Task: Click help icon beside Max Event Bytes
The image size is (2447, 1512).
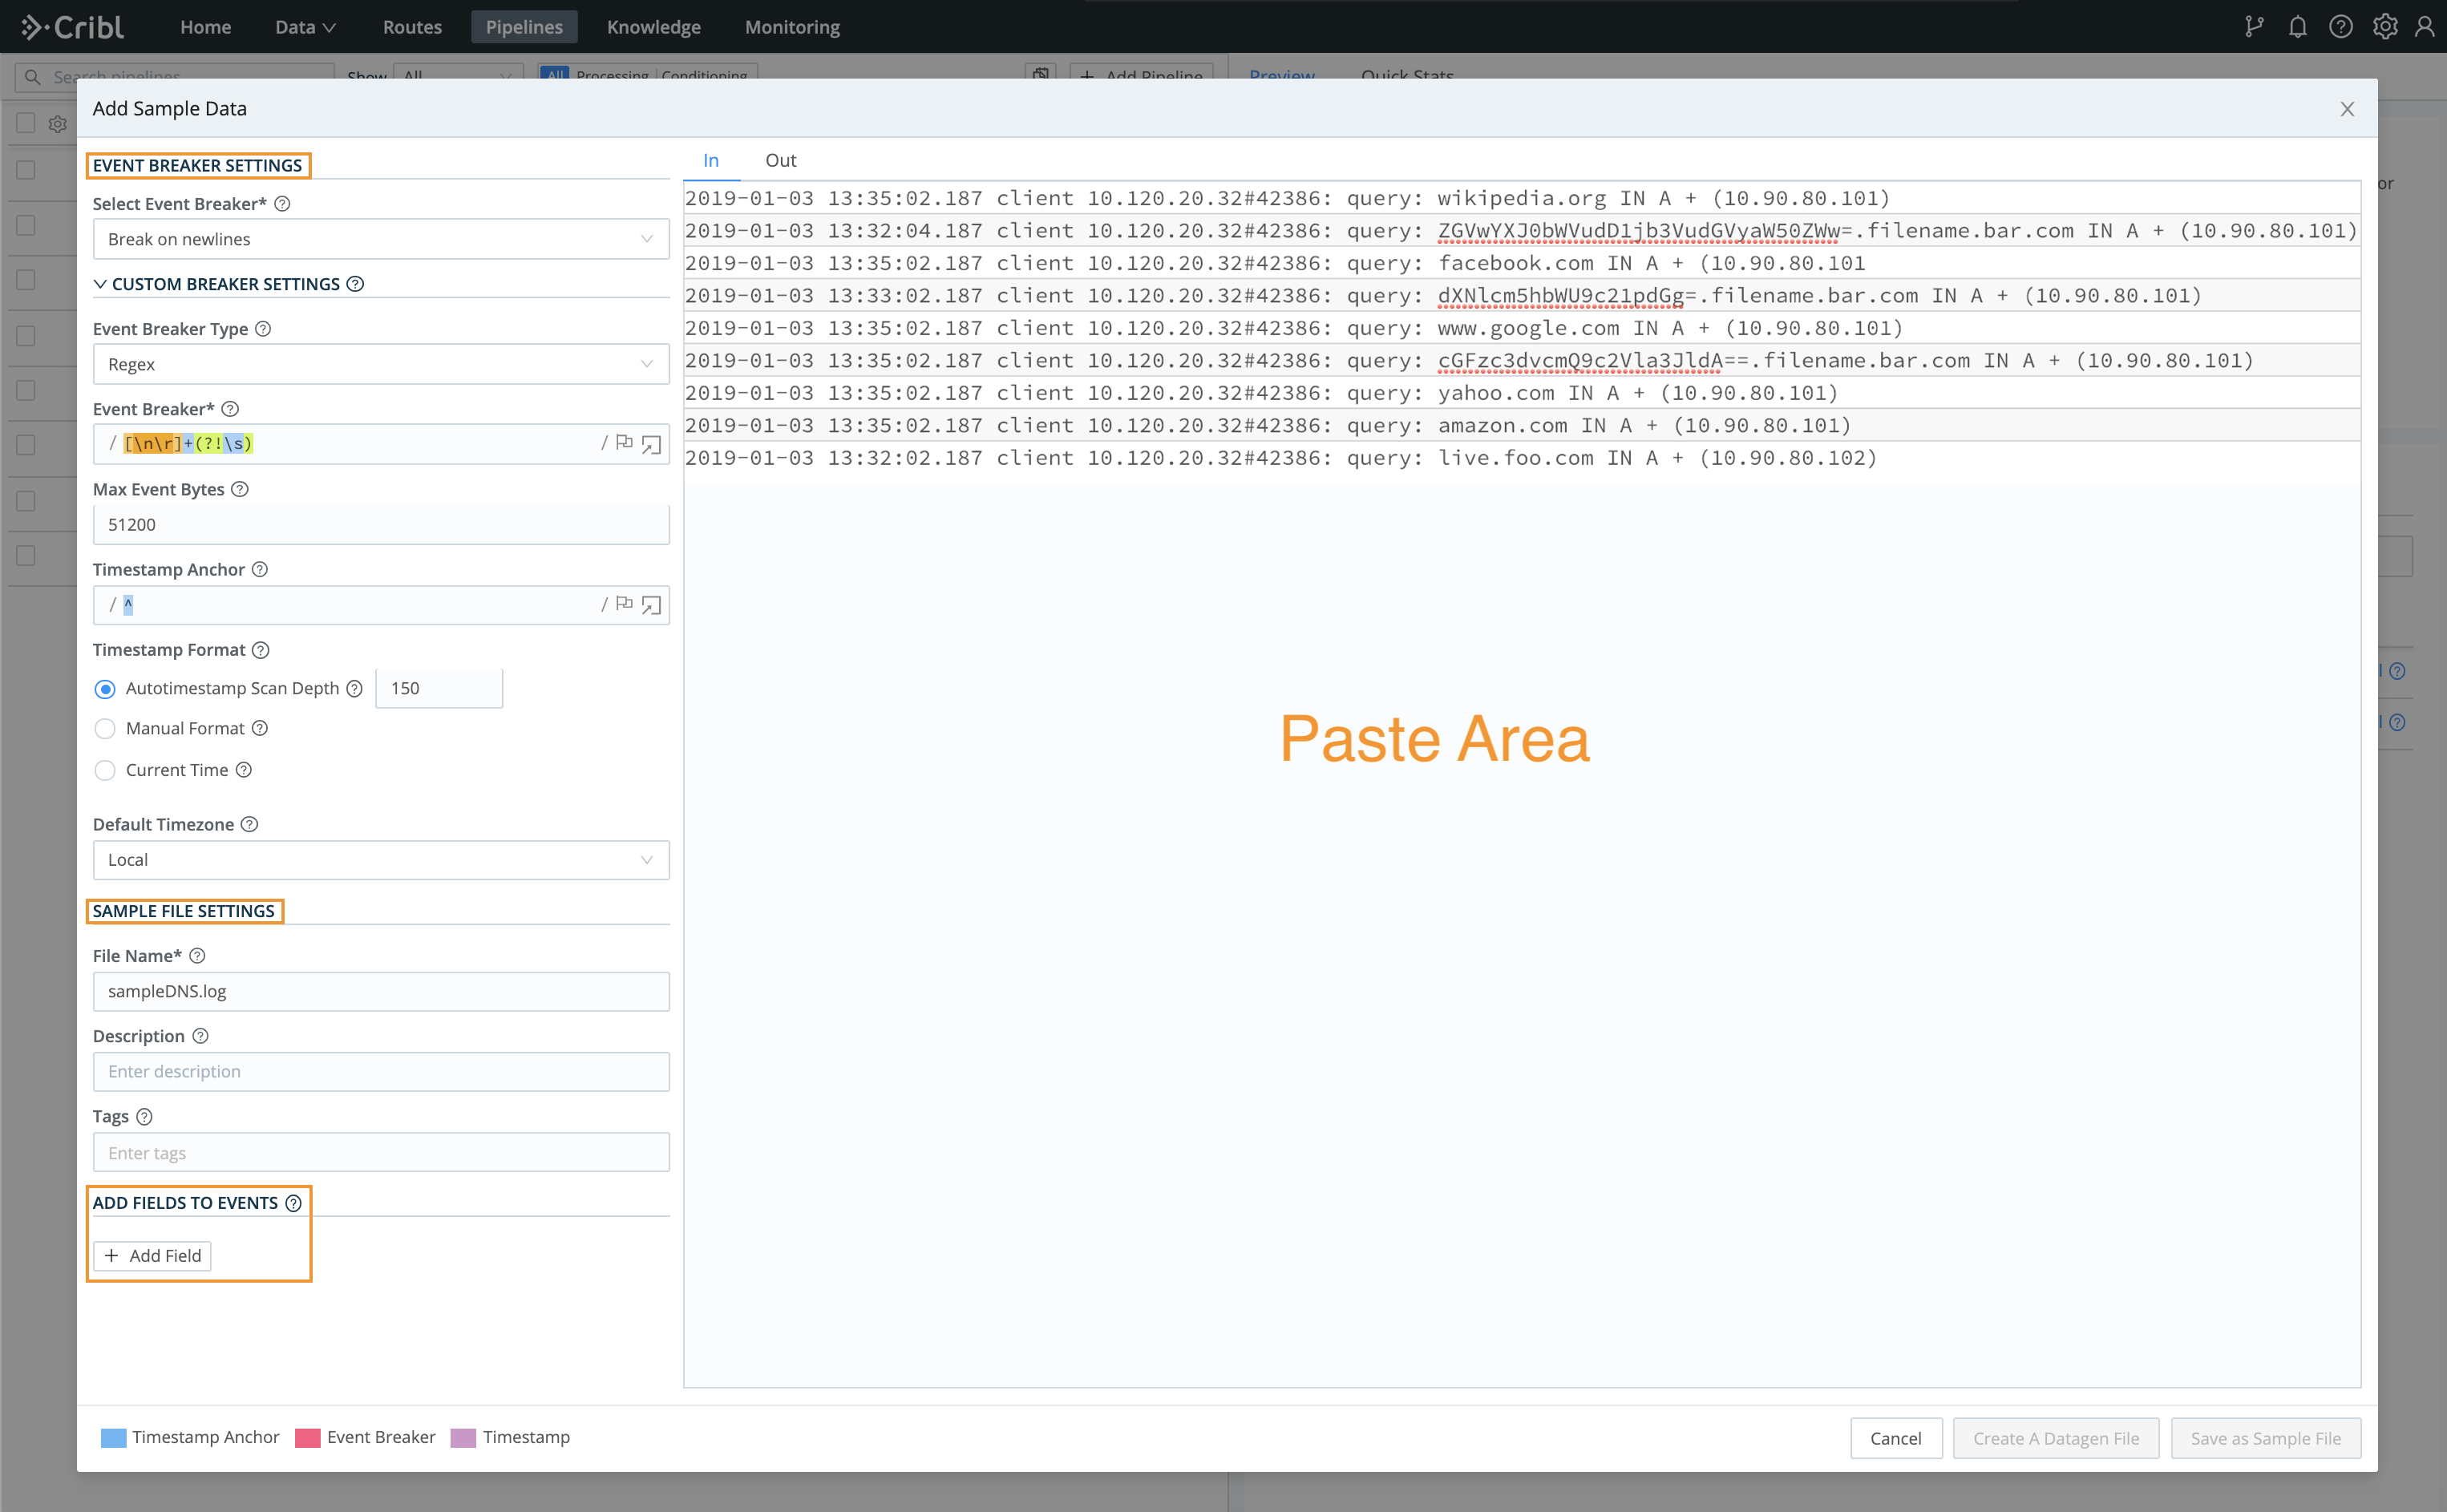Action: (240, 489)
